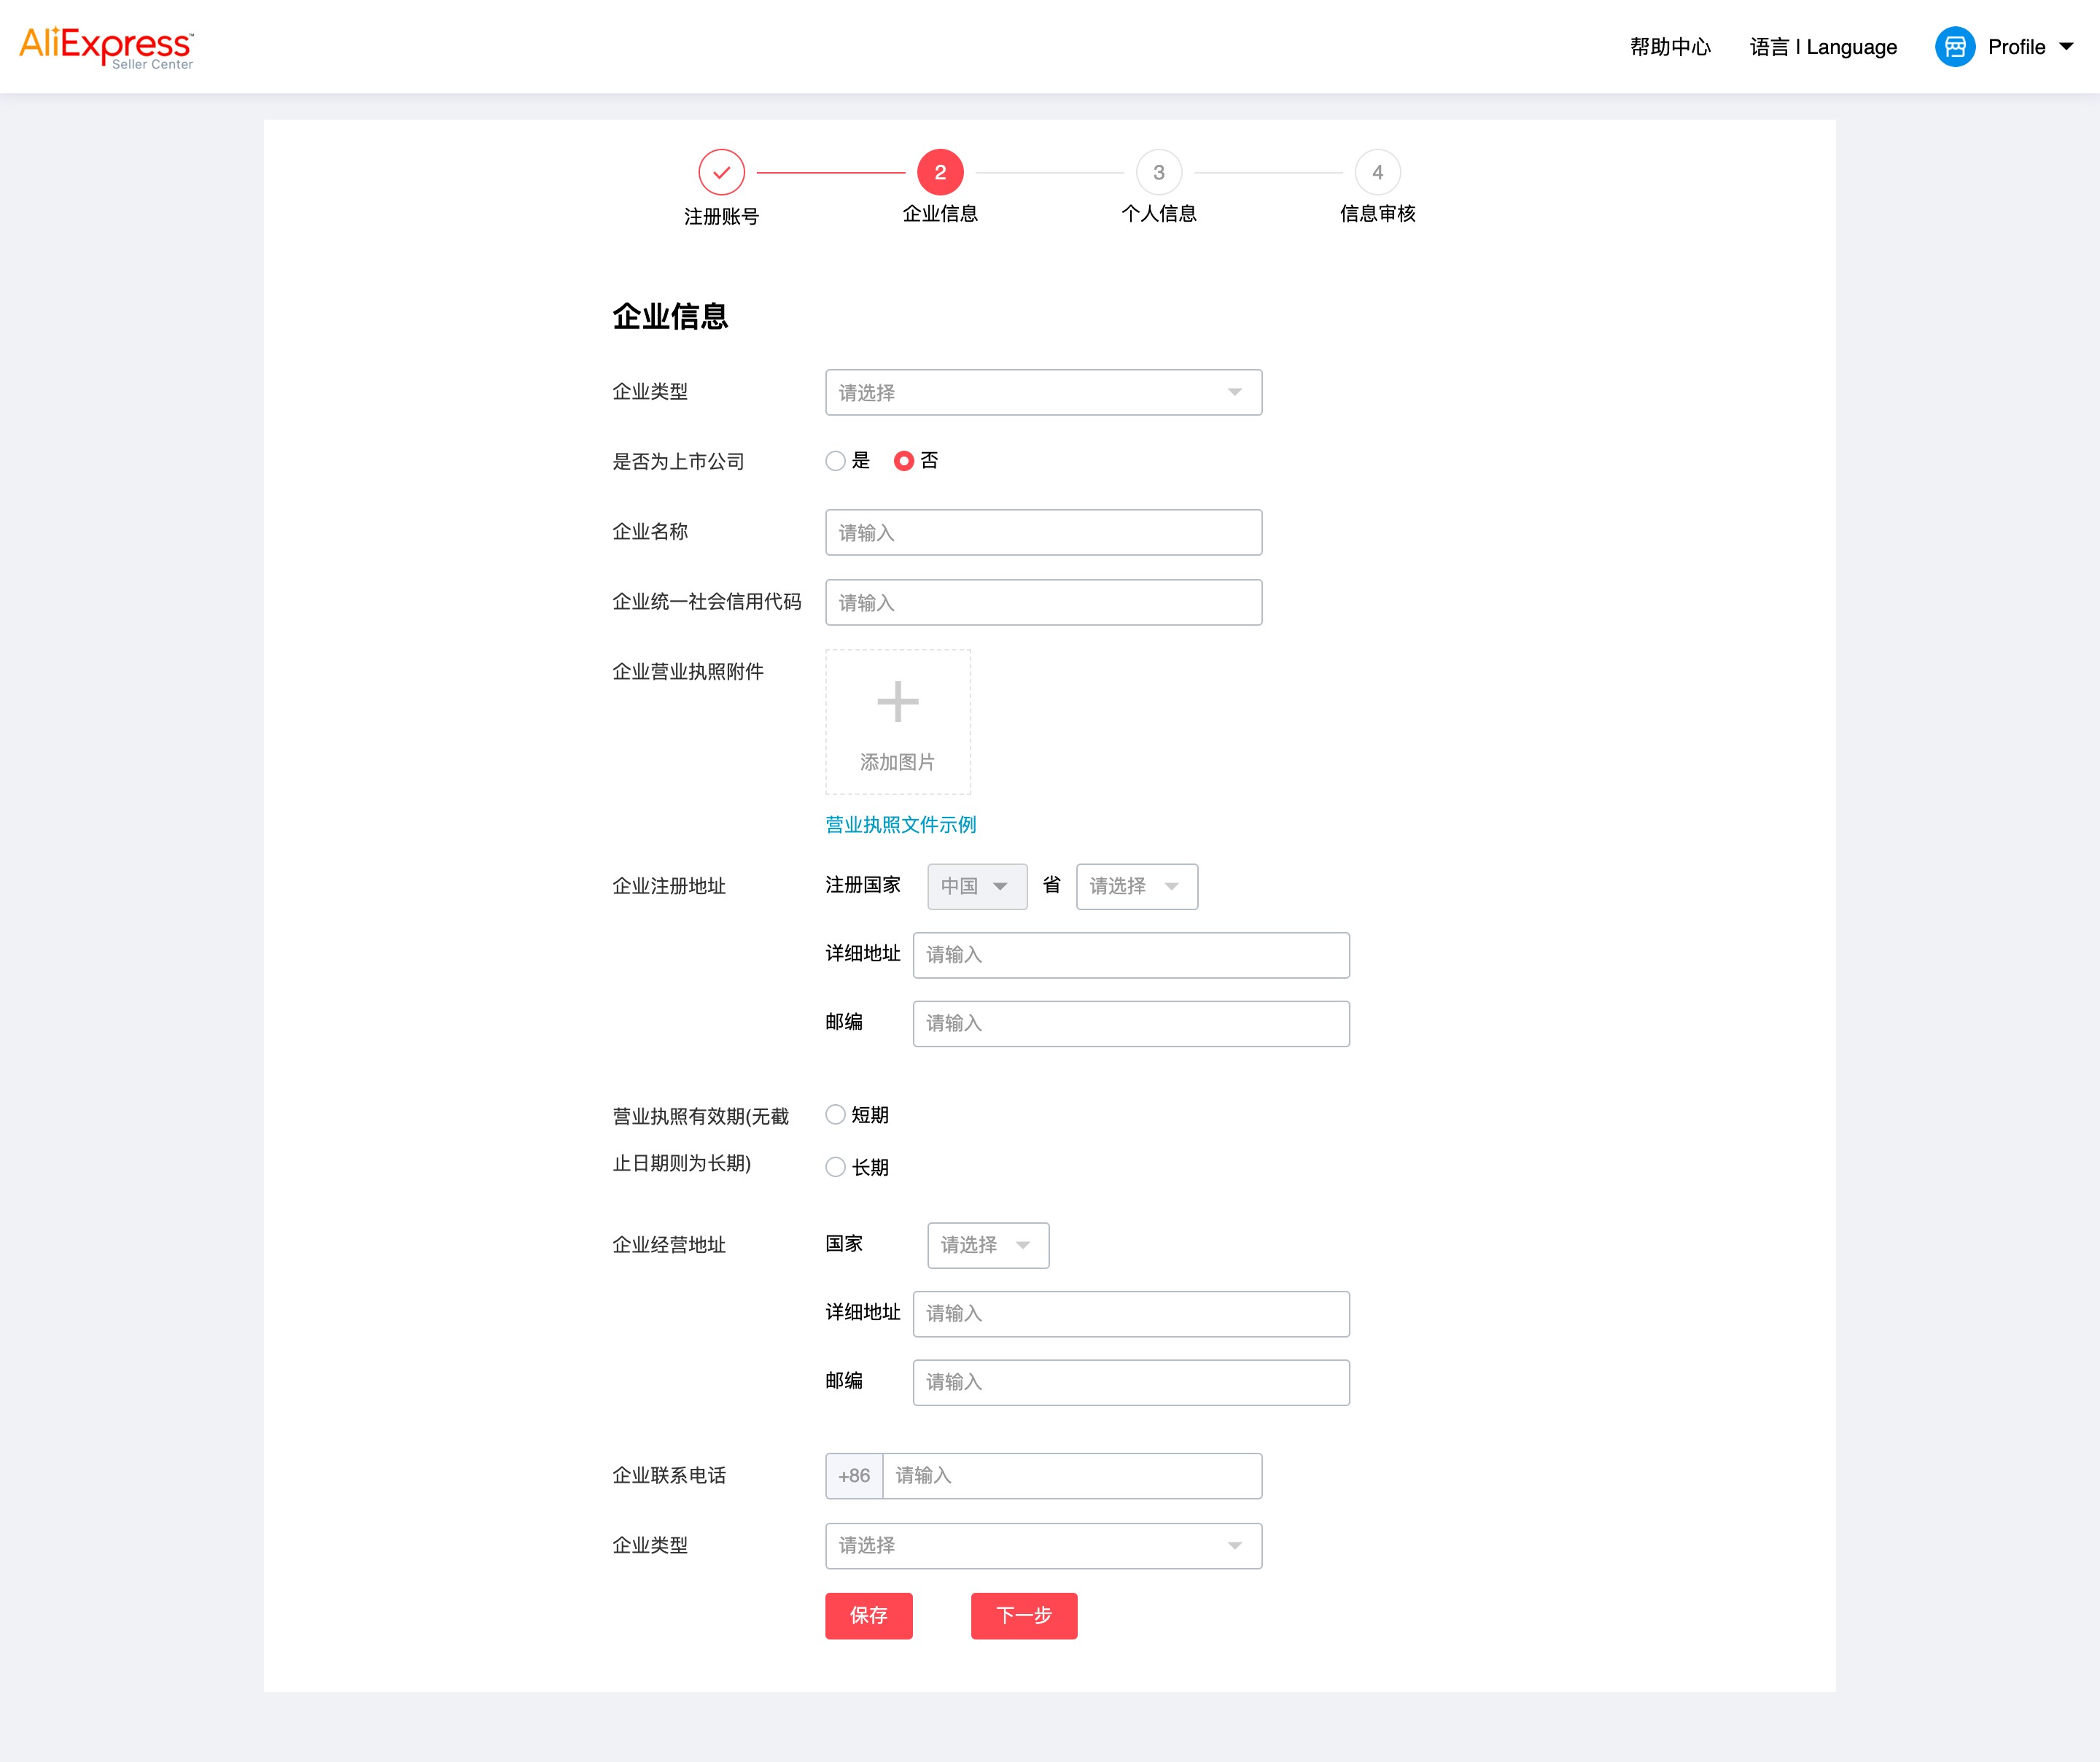Screen dimensions: 2100x1762
Task: Expand the 省 province dropdown
Action: click(x=1136, y=886)
